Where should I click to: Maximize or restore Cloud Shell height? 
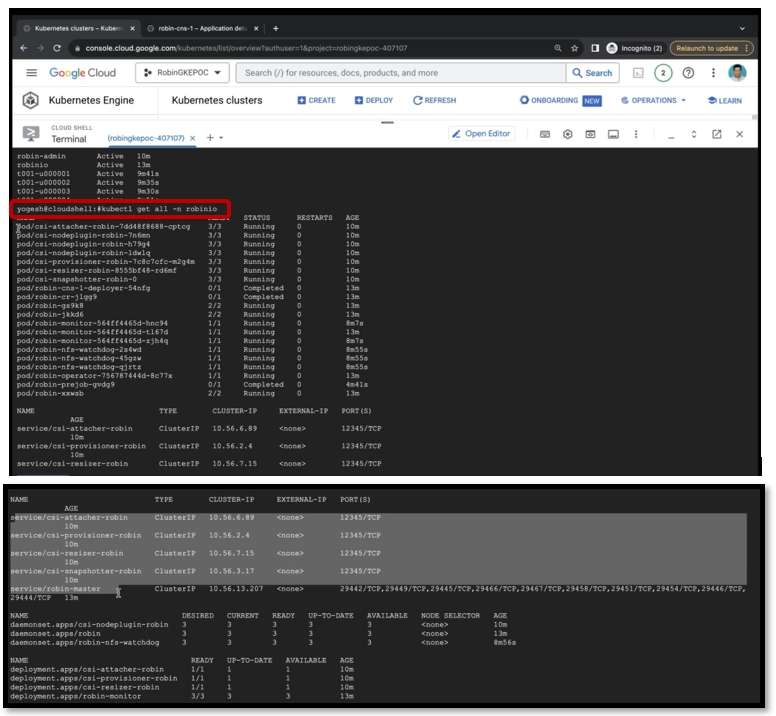[x=694, y=134]
